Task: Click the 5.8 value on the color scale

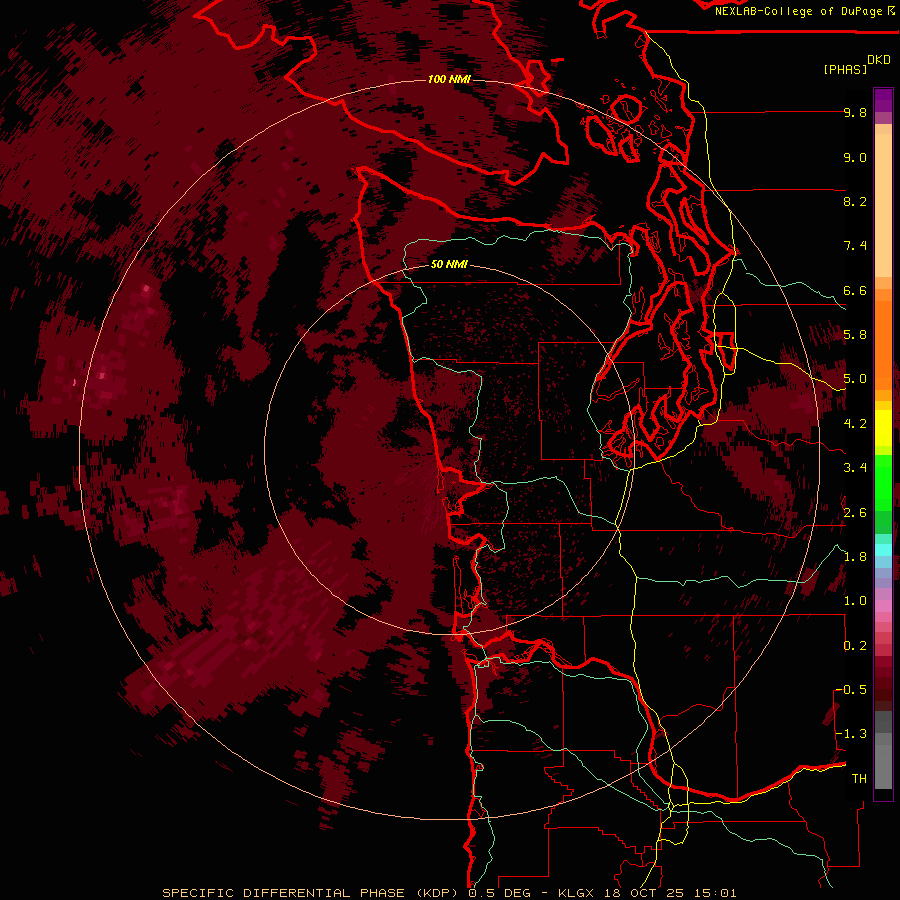Action: (855, 335)
